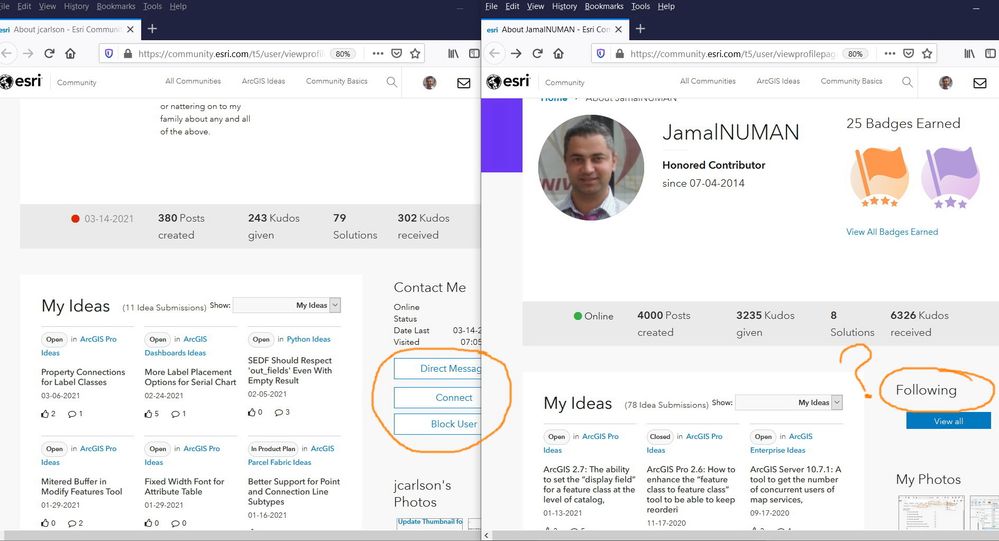Open View menu in right window

535,6
